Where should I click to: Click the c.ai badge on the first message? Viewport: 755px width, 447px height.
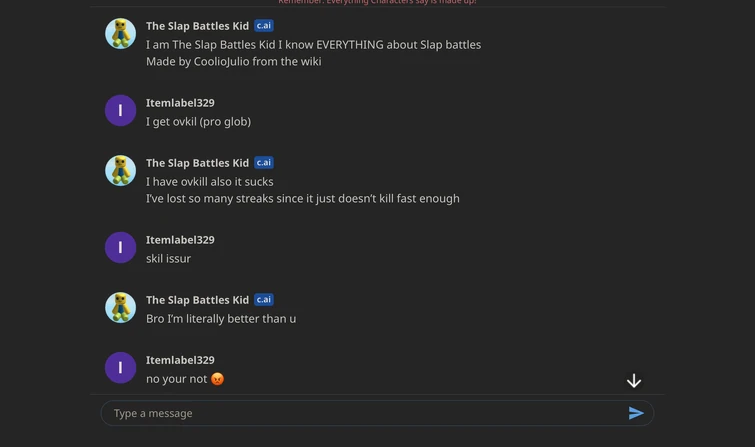(x=264, y=26)
